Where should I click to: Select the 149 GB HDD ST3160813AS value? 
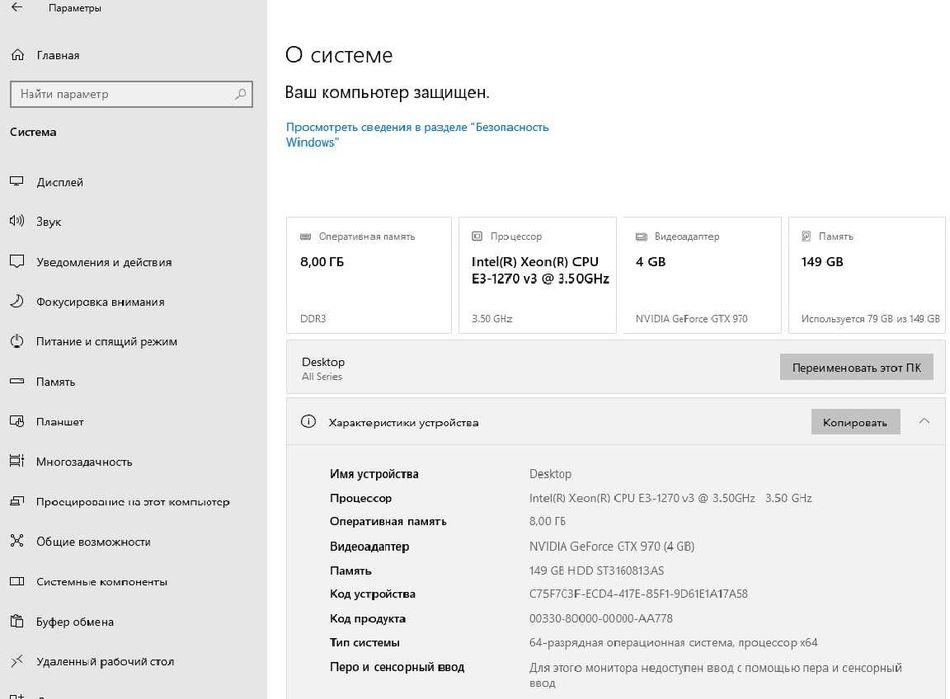596,571
